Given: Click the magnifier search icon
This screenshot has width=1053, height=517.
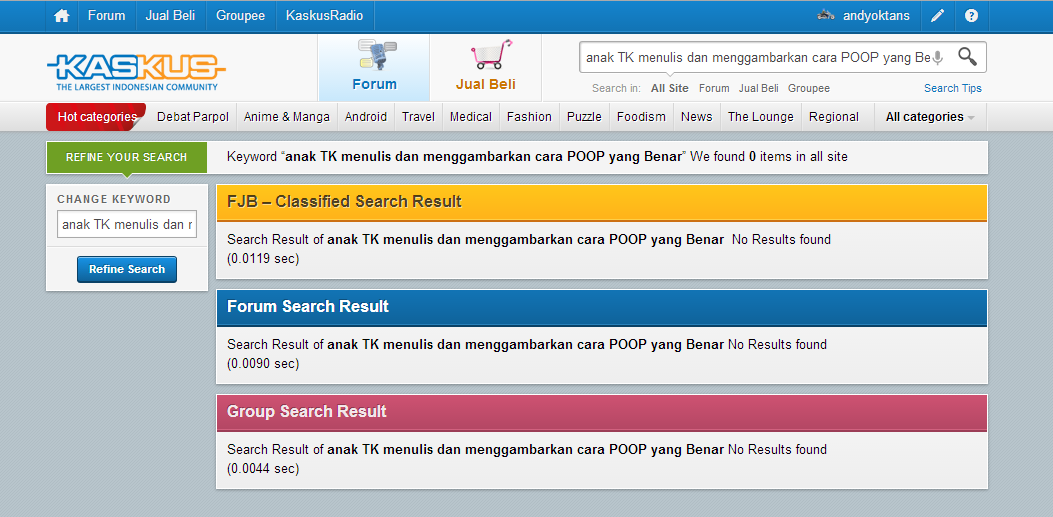Looking at the screenshot, I should tap(967, 56).
